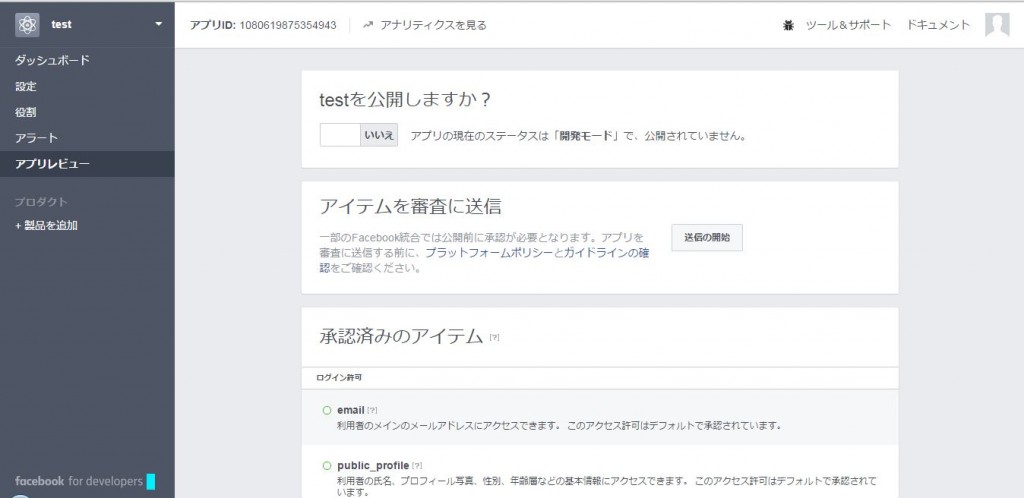This screenshot has height=498, width=1024.
Task: Click the 開発モード status text
Action: tap(586, 136)
